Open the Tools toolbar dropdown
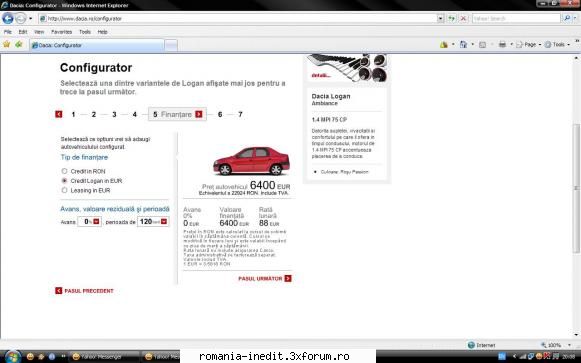The height and width of the screenshot is (363, 581). click(x=557, y=44)
